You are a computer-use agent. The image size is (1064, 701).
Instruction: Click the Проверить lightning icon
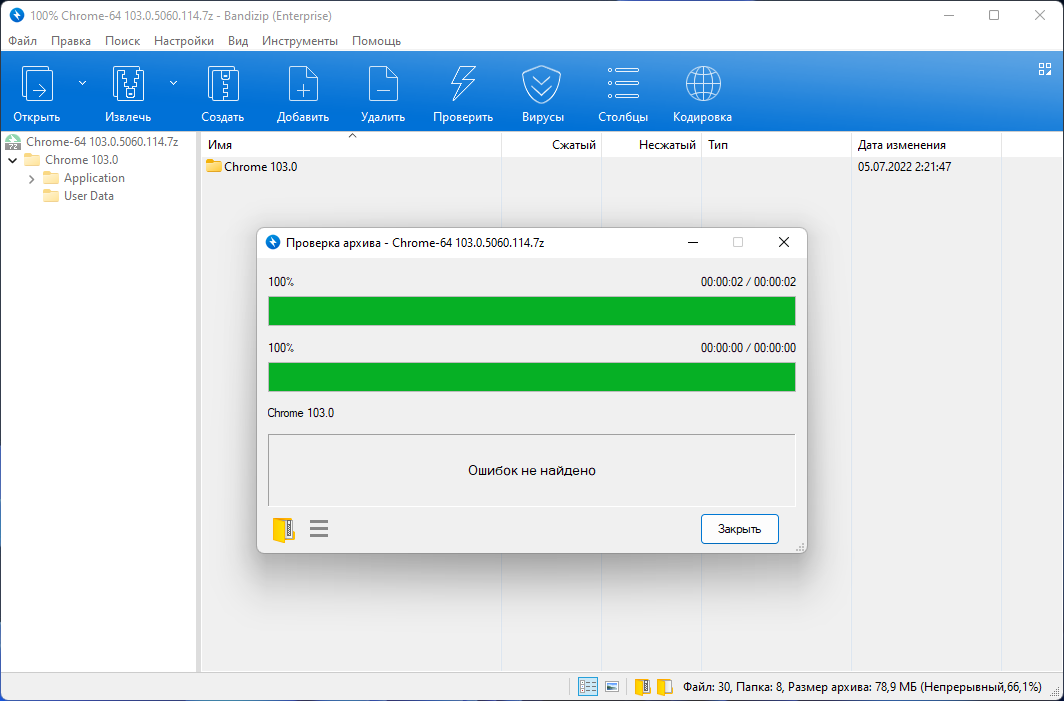(463, 85)
